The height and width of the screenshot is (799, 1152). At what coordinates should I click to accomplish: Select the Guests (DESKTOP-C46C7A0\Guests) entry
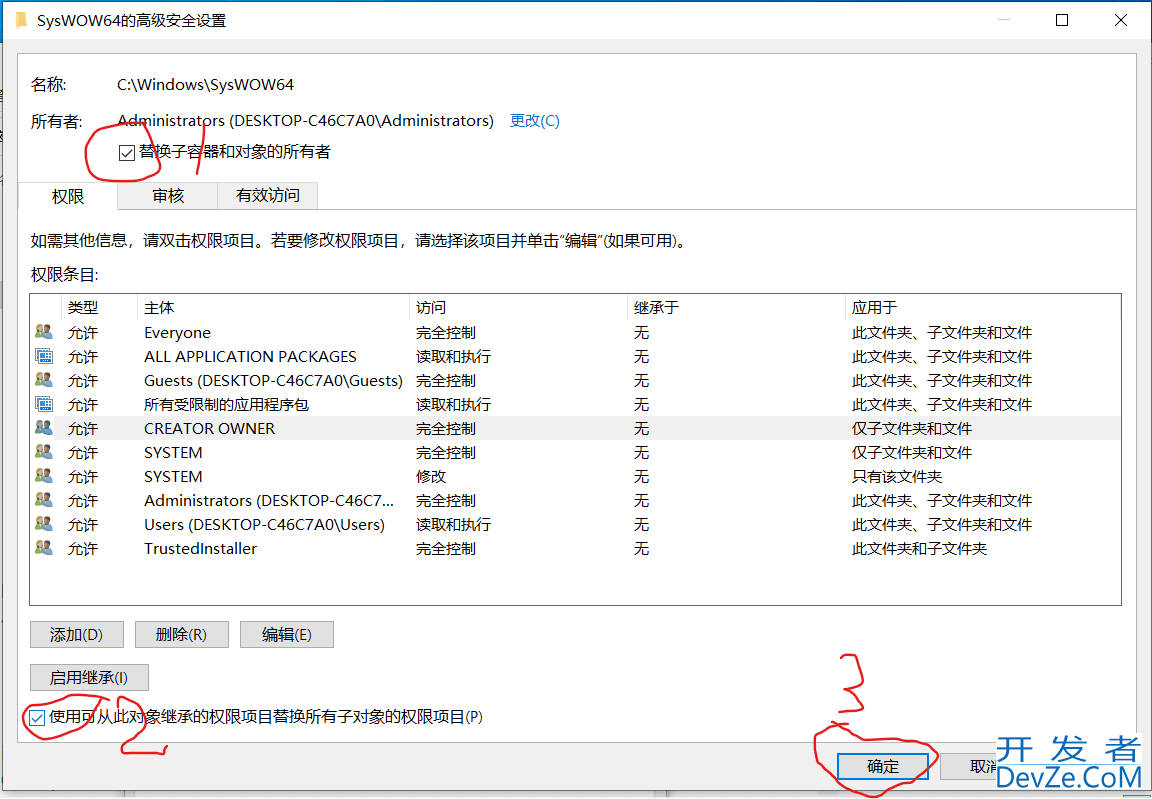pyautogui.click(x=575, y=380)
